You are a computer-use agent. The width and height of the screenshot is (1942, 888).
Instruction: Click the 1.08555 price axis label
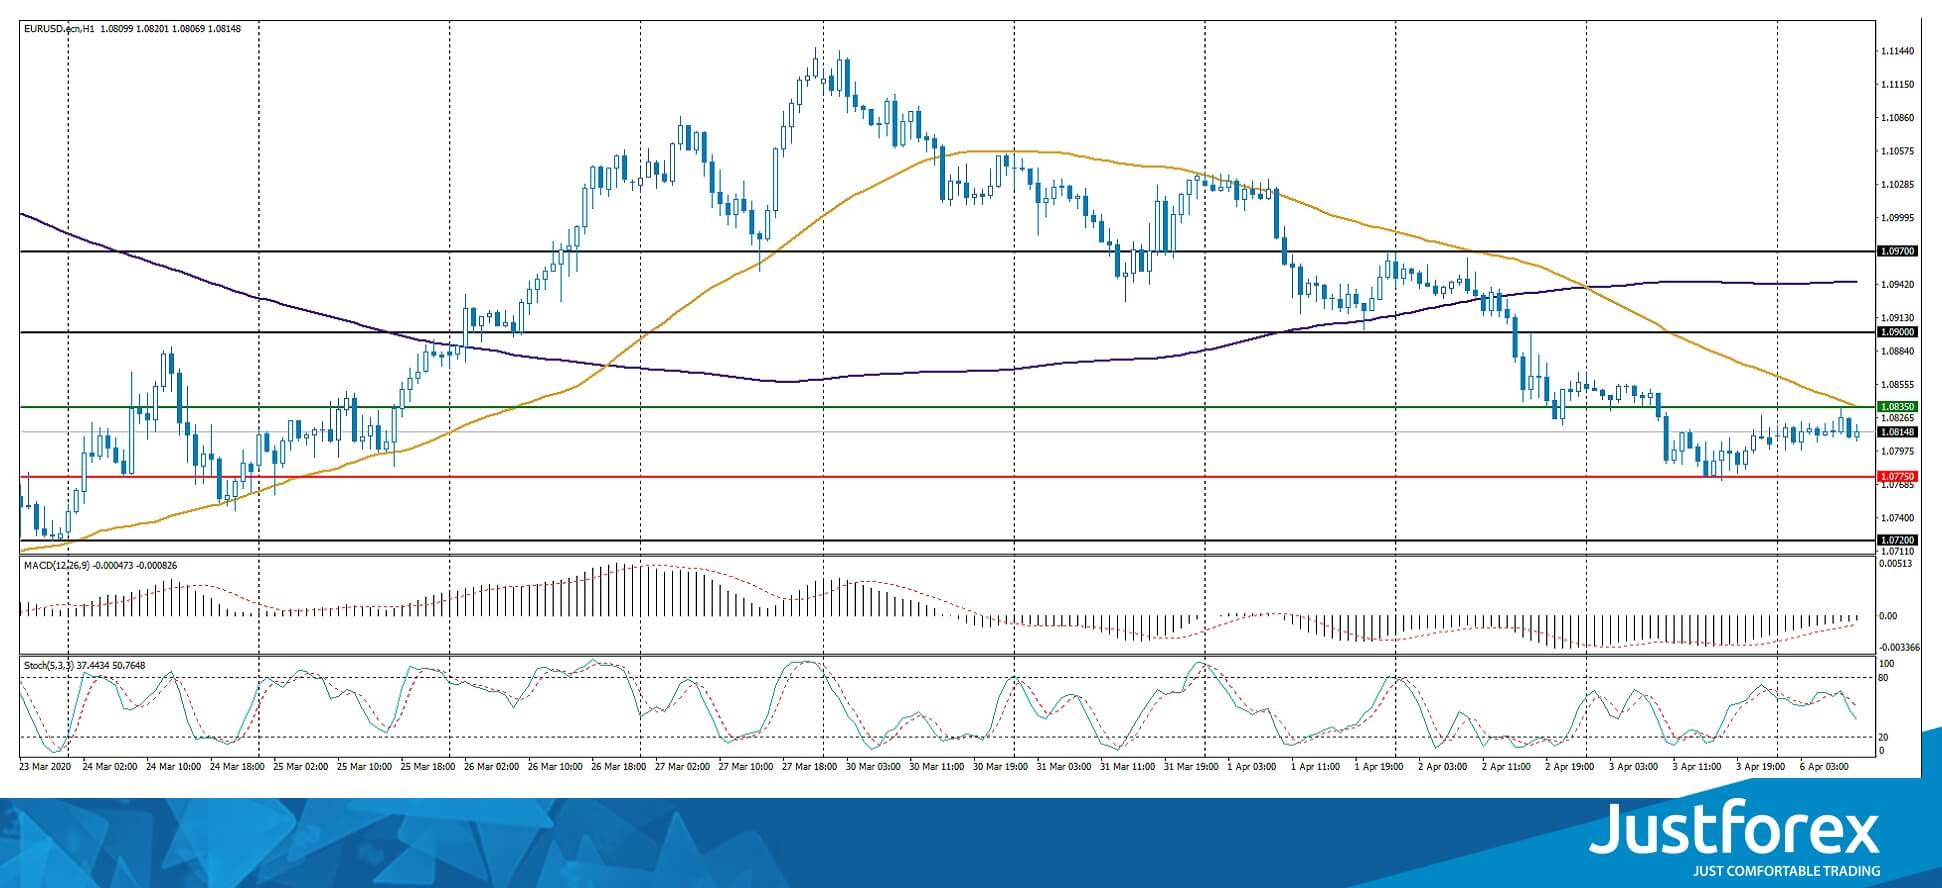coord(1897,384)
